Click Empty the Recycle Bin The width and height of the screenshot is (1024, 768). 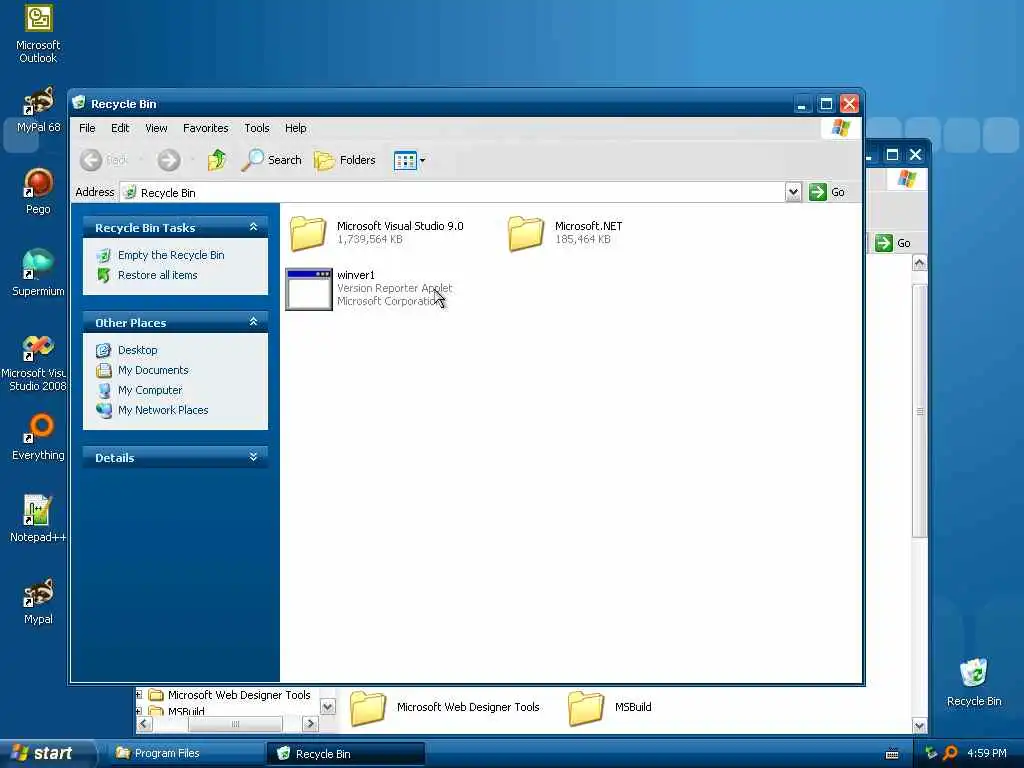coord(171,255)
